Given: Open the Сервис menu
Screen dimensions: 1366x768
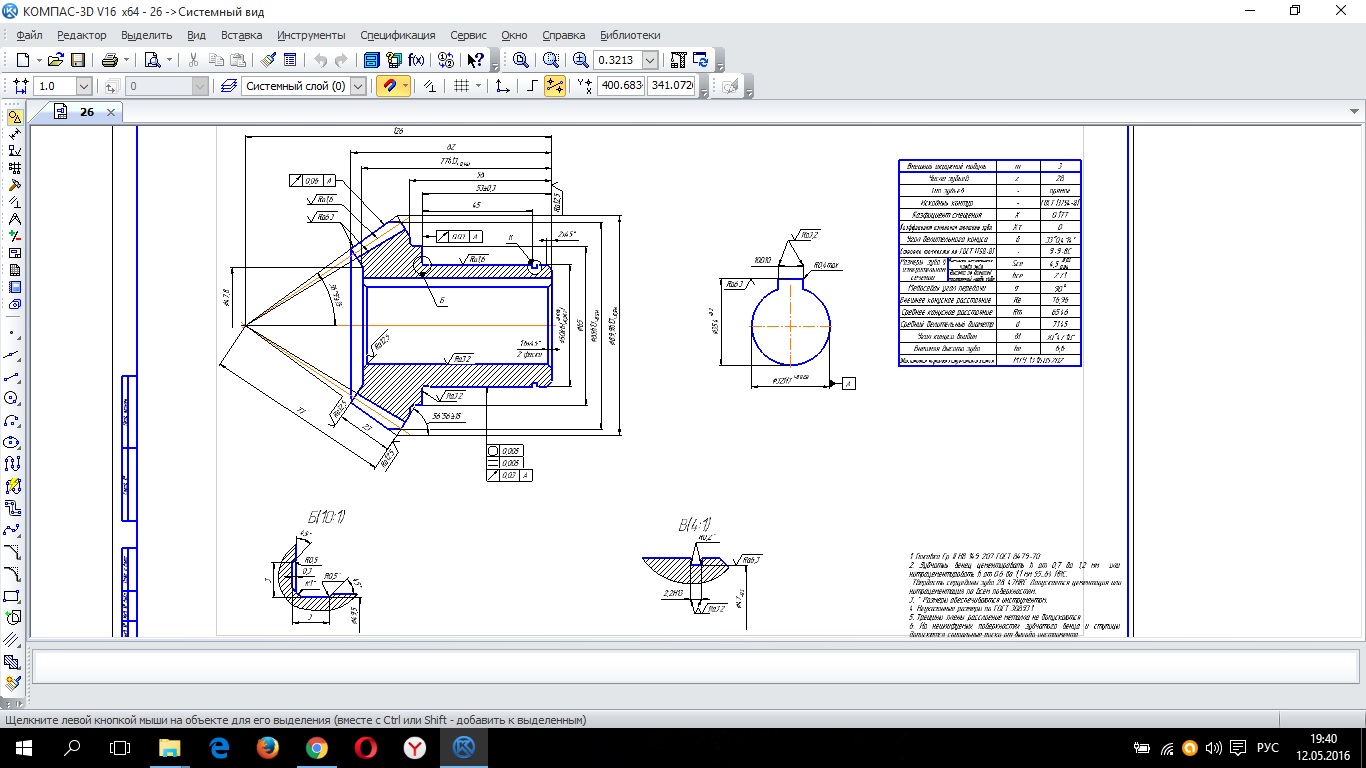Looking at the screenshot, I should coord(469,35).
